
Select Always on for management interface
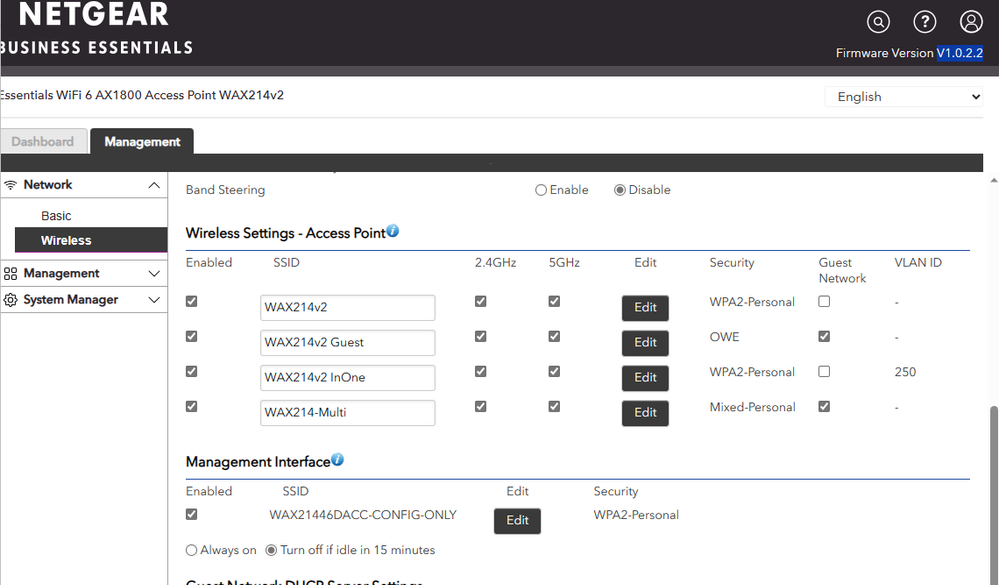pos(192,550)
